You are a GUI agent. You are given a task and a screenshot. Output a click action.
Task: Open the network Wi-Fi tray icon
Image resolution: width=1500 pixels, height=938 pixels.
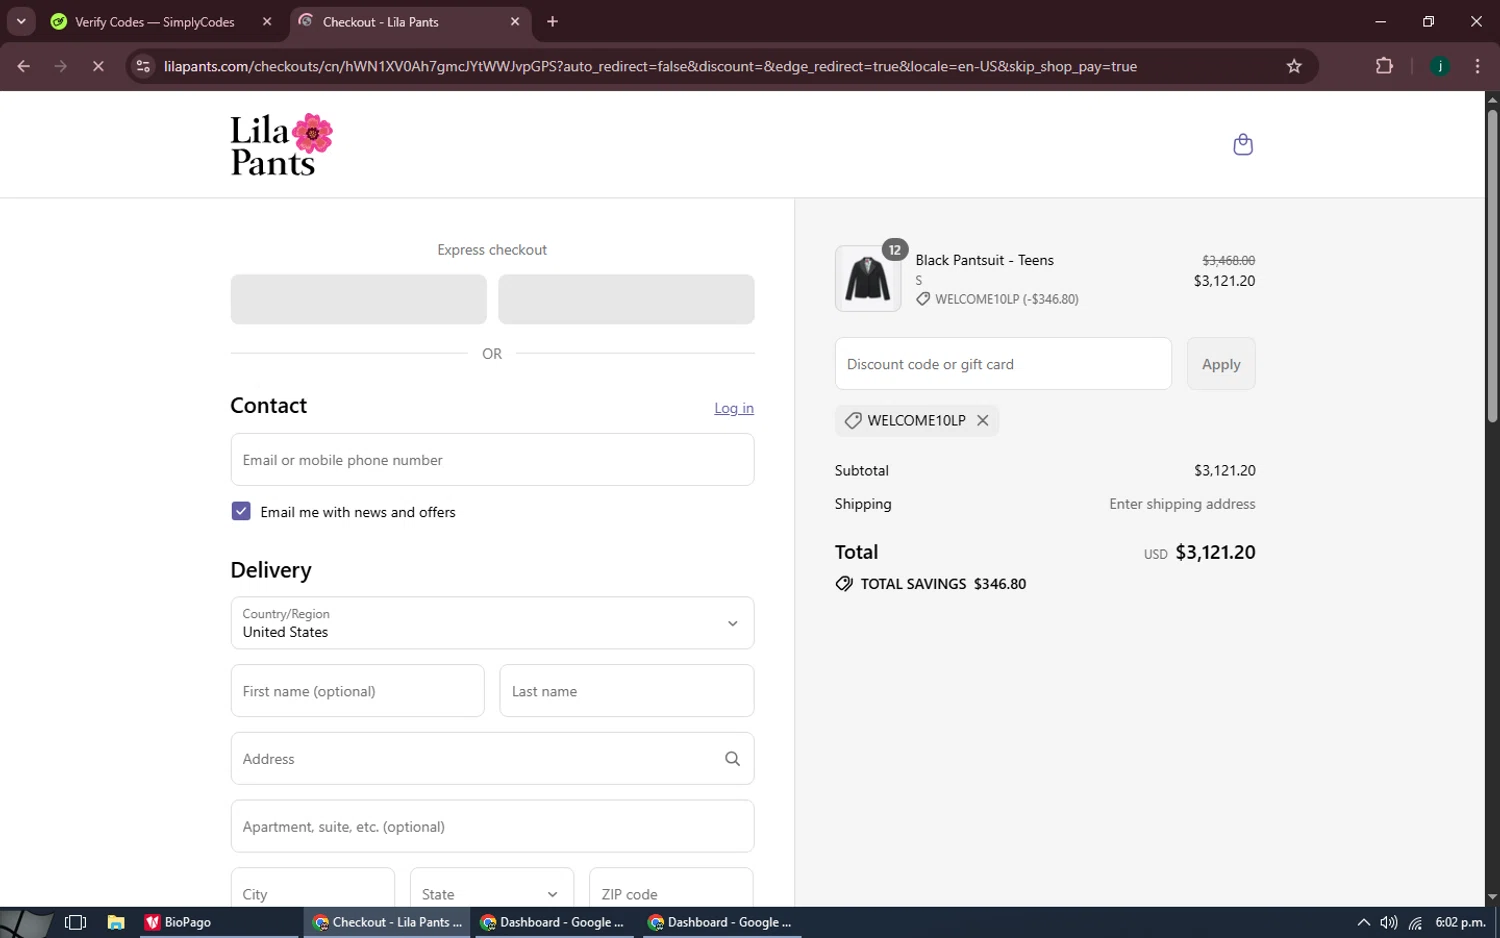pyautogui.click(x=1415, y=922)
